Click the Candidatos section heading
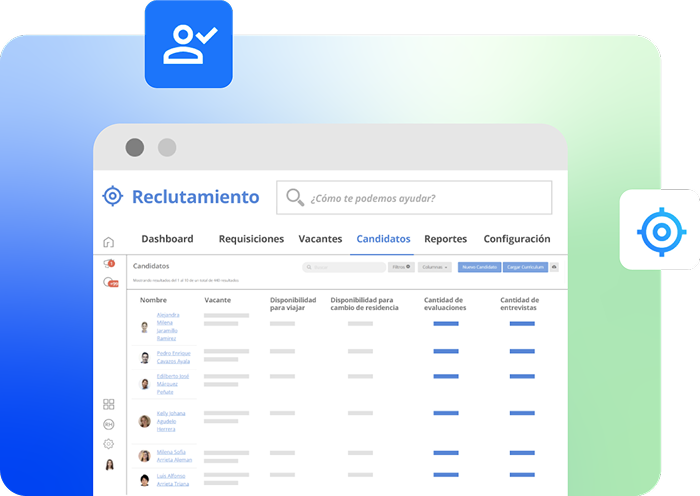The height and width of the screenshot is (496, 700). pos(151,266)
